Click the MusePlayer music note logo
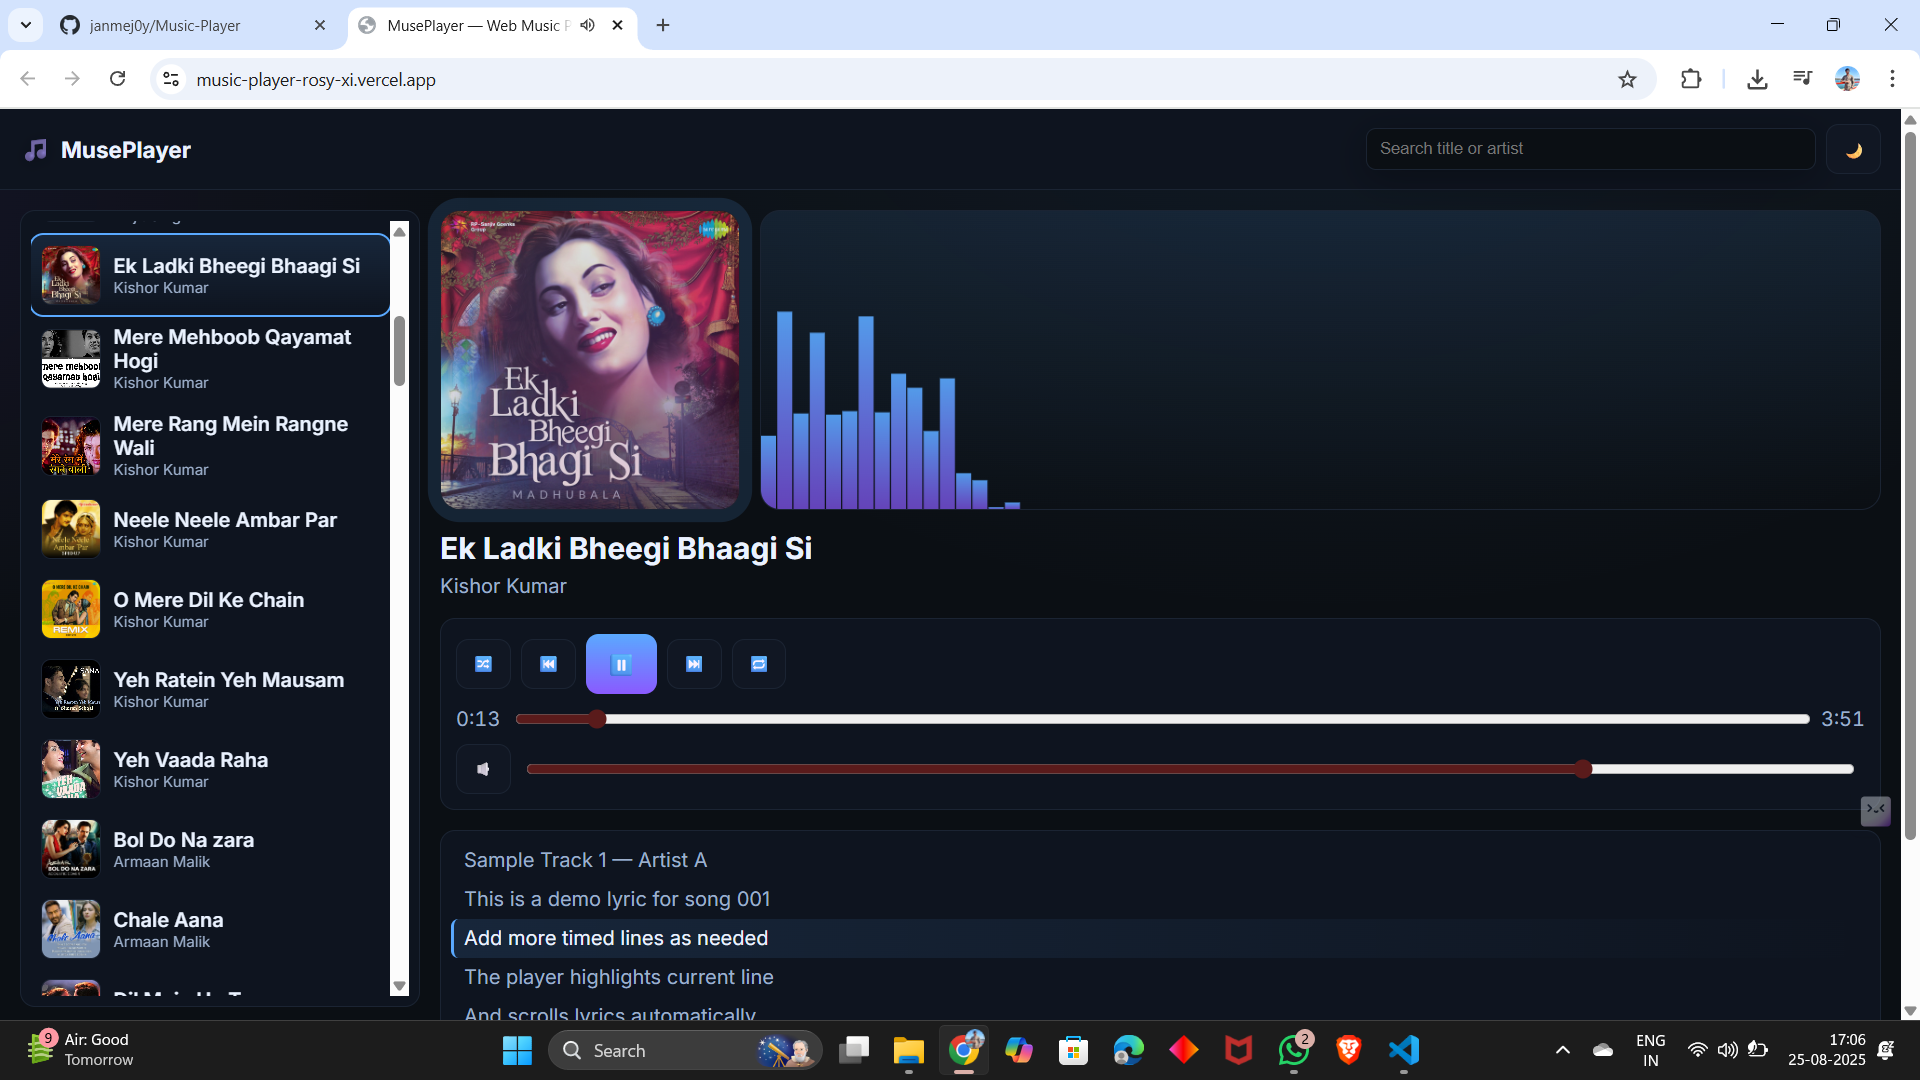The height and width of the screenshot is (1080, 1920). [x=35, y=149]
